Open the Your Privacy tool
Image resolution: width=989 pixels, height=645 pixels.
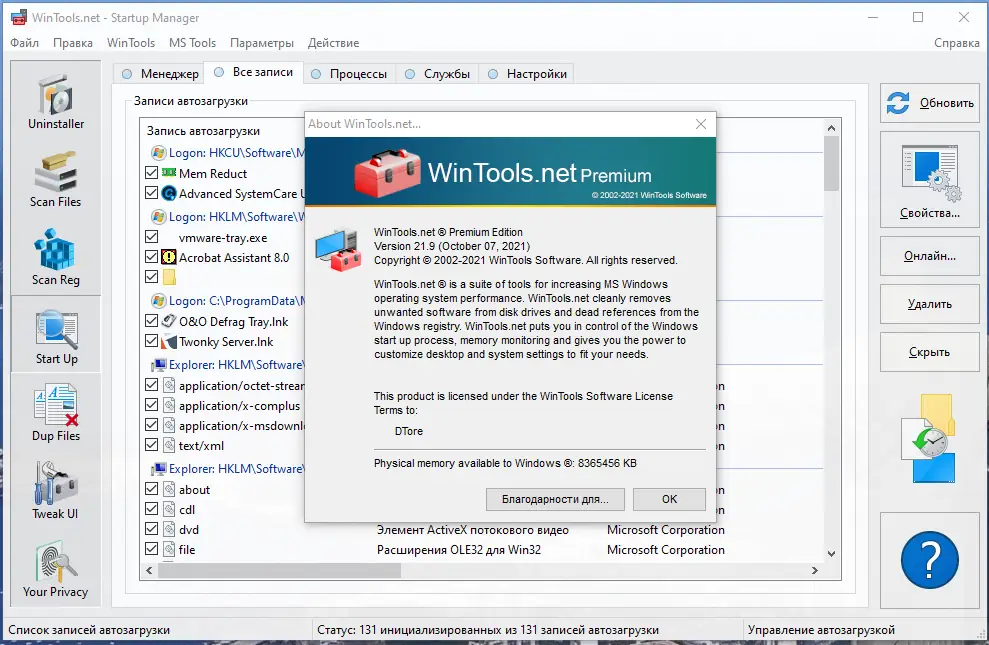point(56,569)
